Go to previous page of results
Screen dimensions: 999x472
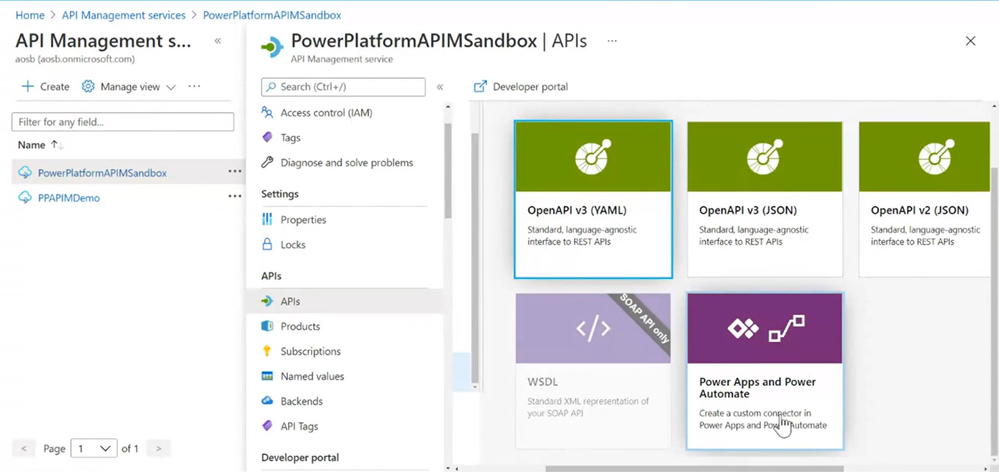(24, 448)
